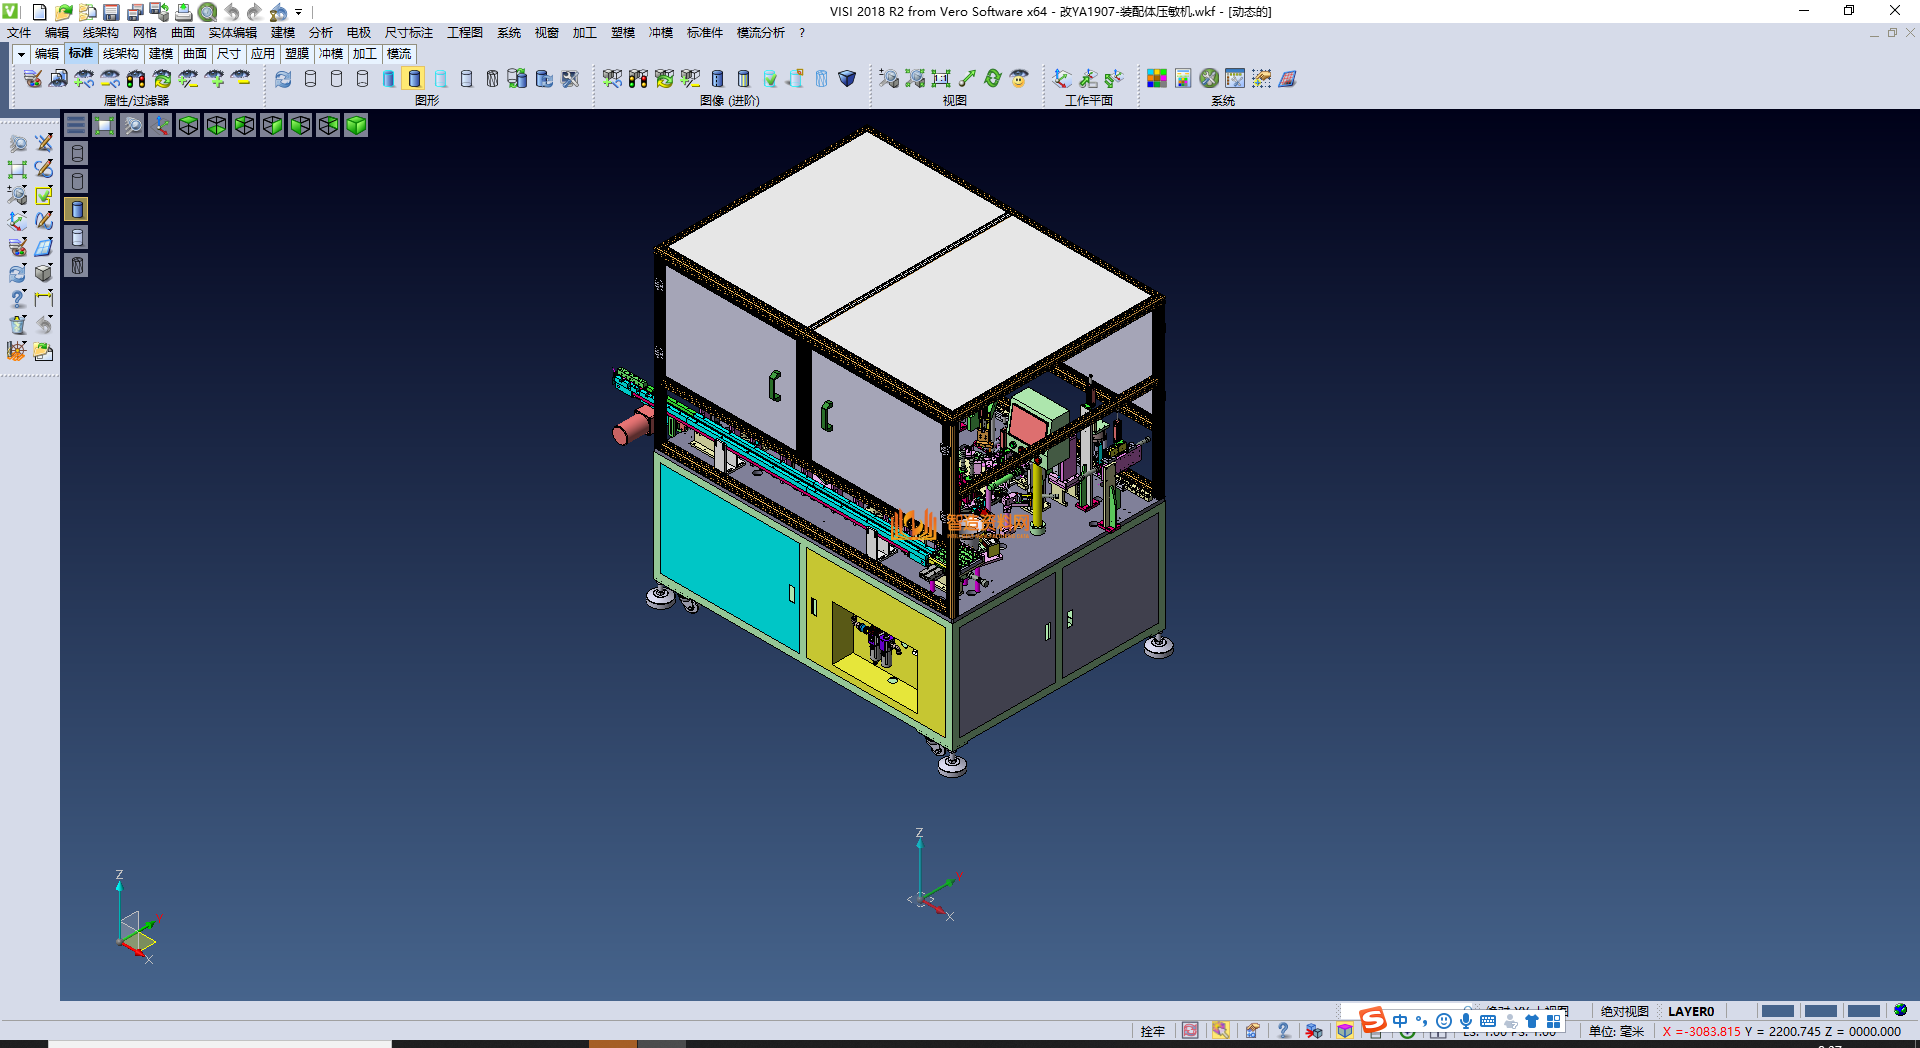Expand the hamburger menu in viewport toolbar
The width and height of the screenshot is (1920, 1048).
(76, 125)
